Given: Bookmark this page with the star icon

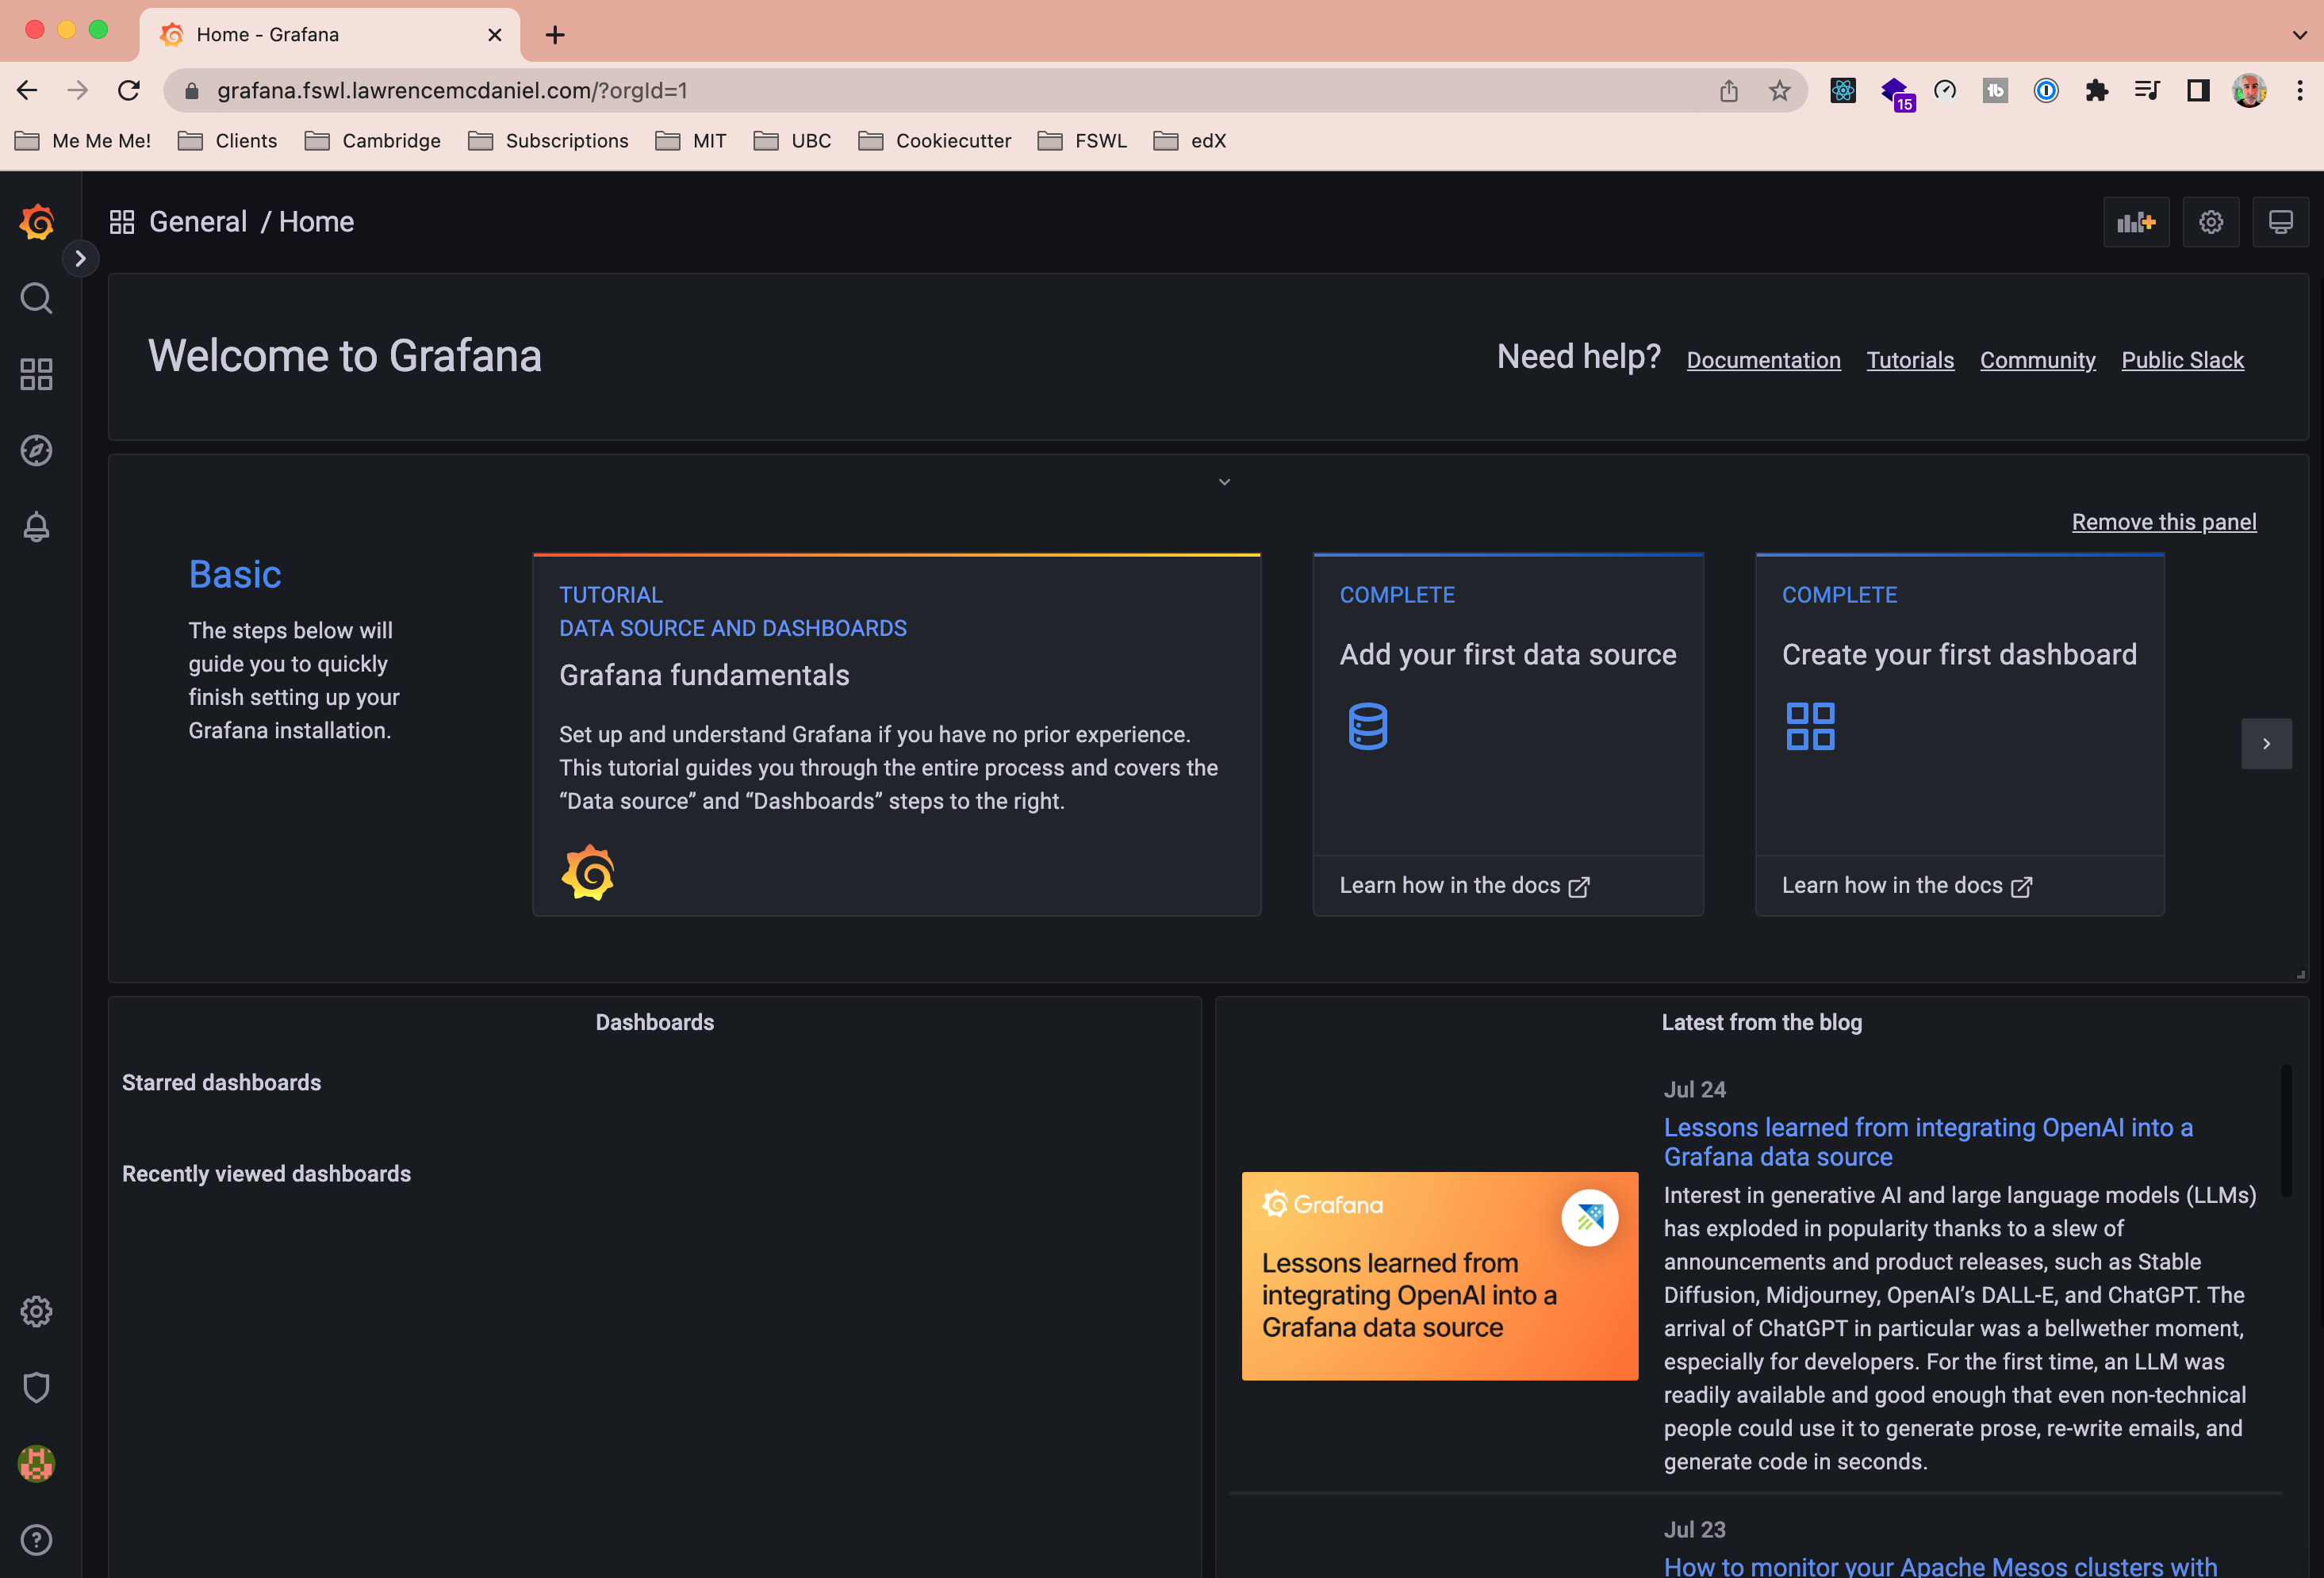Looking at the screenshot, I should [x=1780, y=91].
